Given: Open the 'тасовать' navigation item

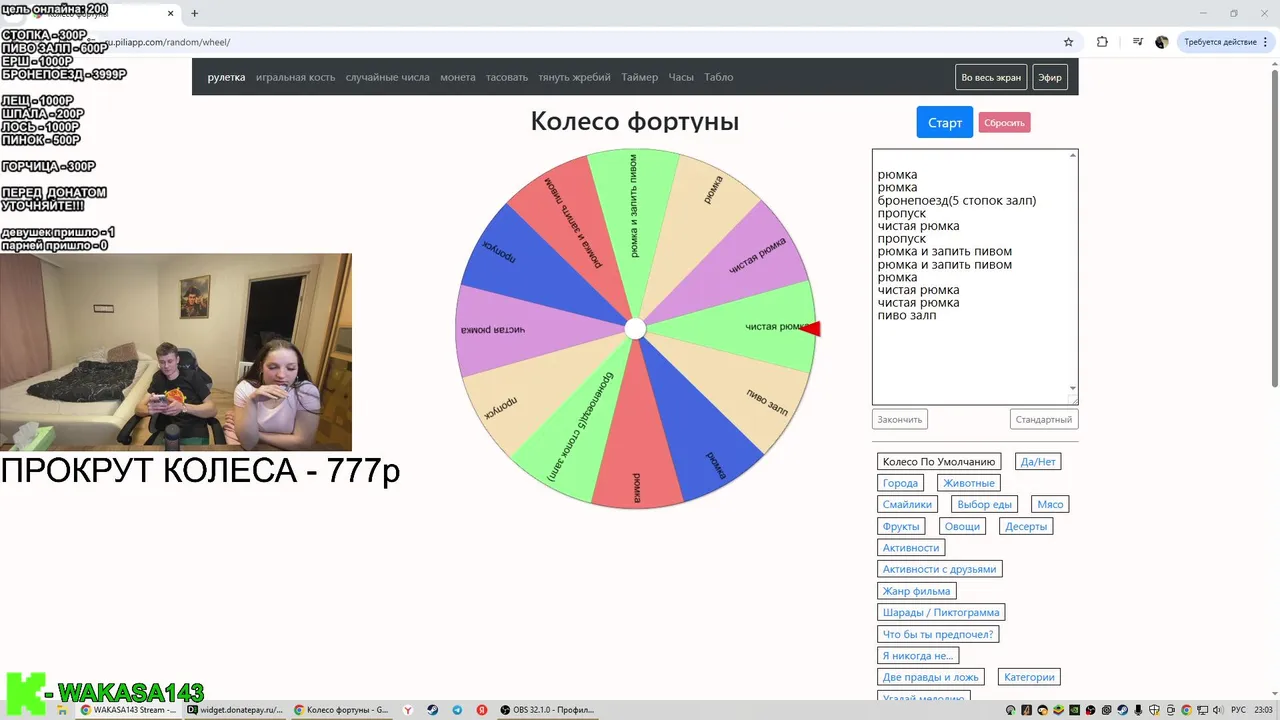Looking at the screenshot, I should click(507, 77).
